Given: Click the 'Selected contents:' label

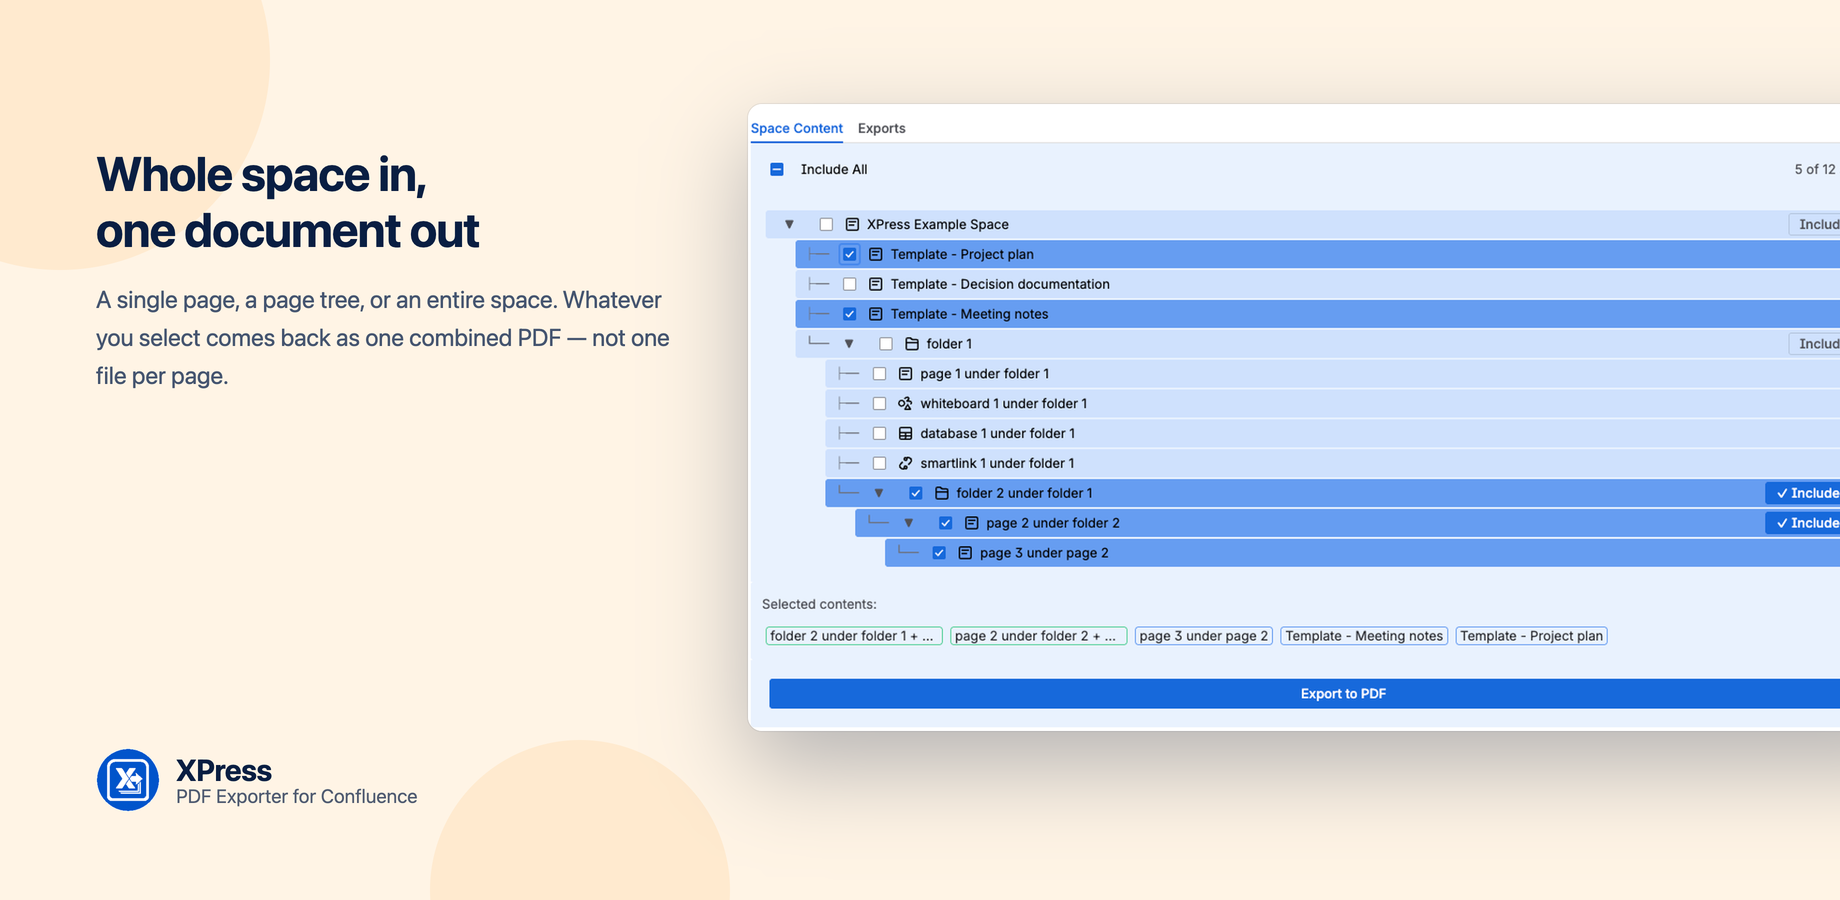Looking at the screenshot, I should (x=819, y=604).
